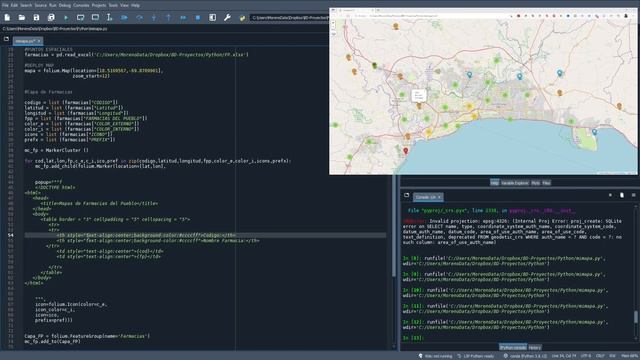Image resolution: width=640 pixels, height=360 pixels.
Task: Step over the current line (debug)
Action: click(139, 18)
